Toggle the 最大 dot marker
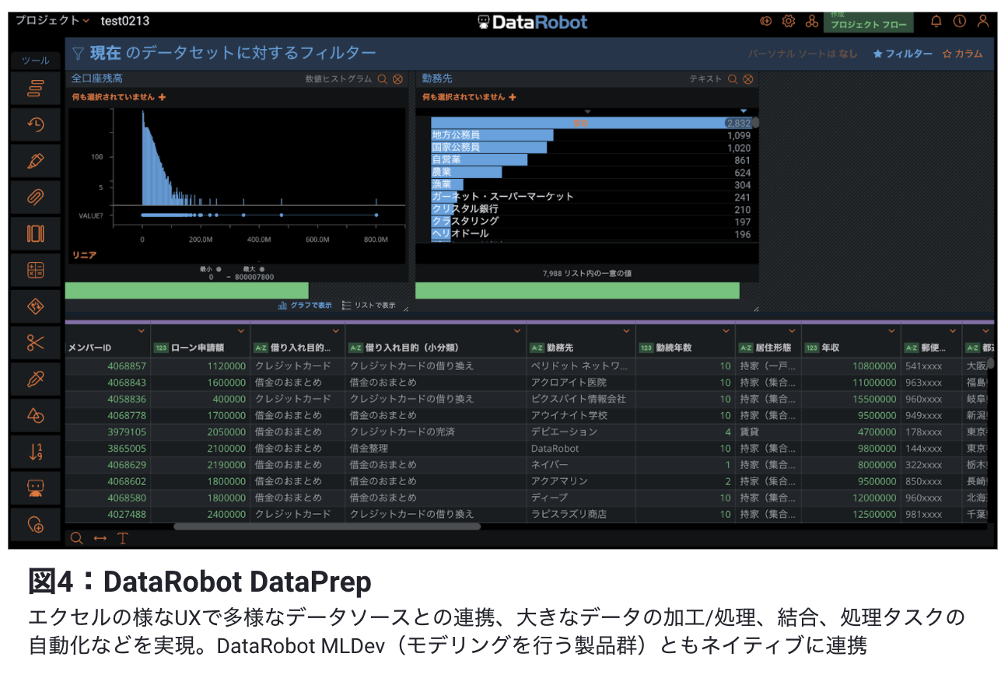Image resolution: width=1008 pixels, height=678 pixels. point(262,269)
